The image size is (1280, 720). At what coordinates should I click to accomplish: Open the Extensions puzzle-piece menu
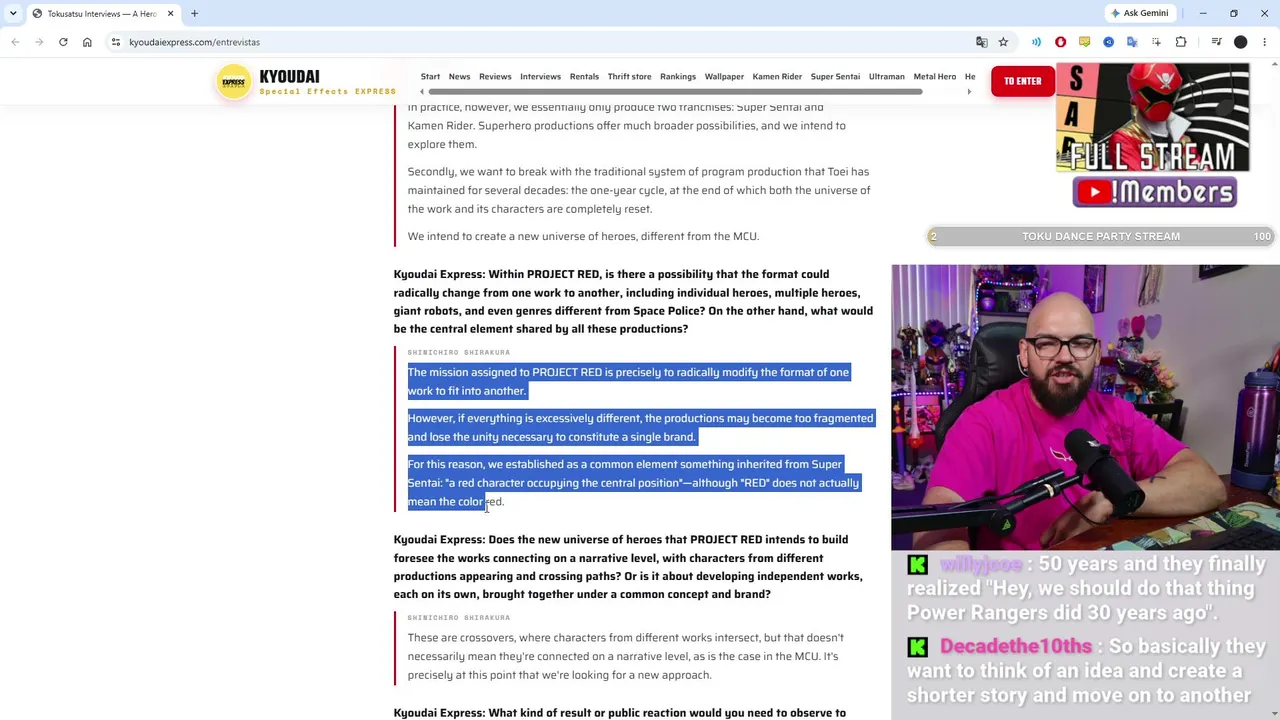point(1181,42)
